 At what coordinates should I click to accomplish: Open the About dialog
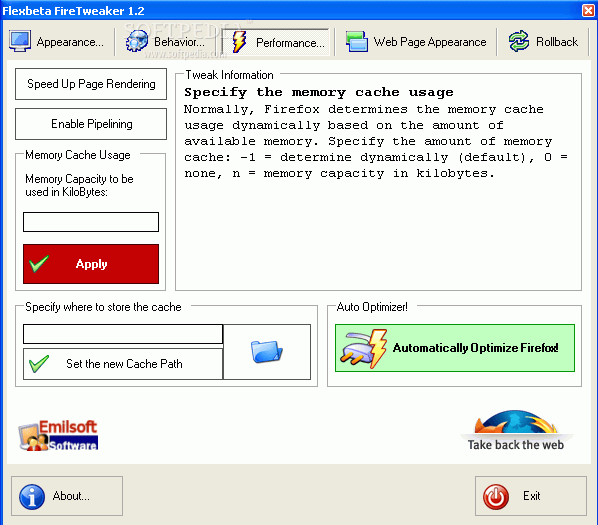67,496
